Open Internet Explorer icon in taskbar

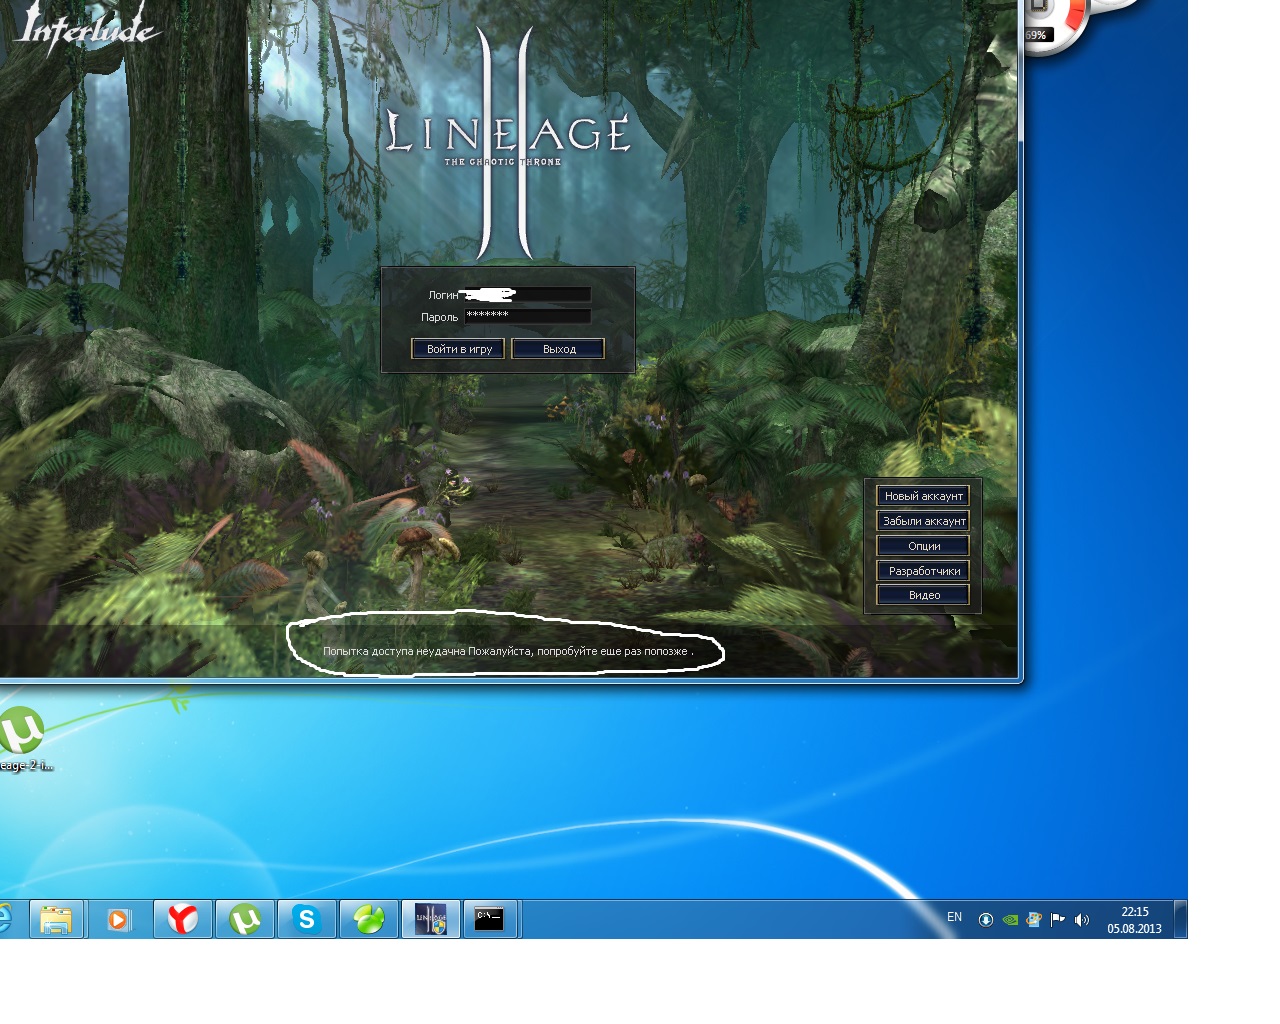[x=6, y=919]
